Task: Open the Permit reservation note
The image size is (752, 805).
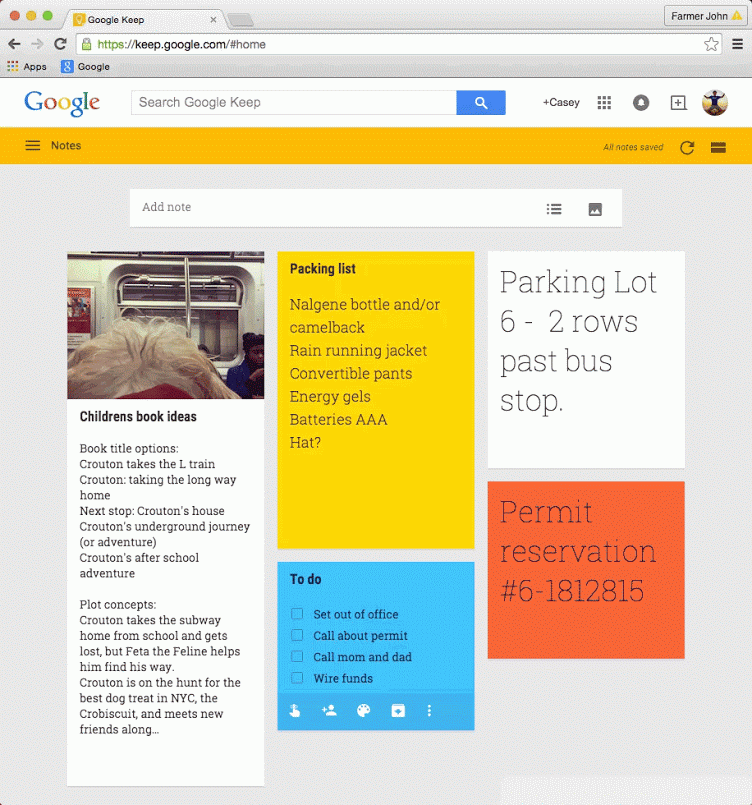Action: coord(586,570)
